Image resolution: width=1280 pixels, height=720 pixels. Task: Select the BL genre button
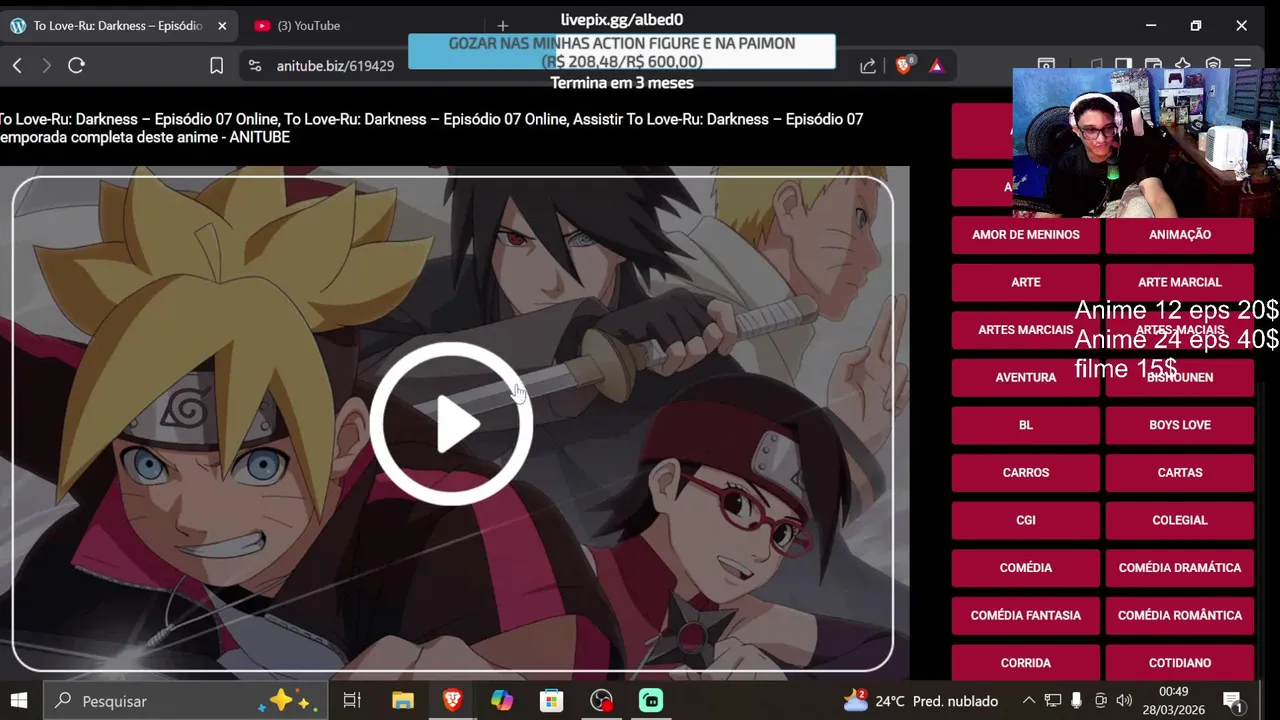click(1026, 425)
